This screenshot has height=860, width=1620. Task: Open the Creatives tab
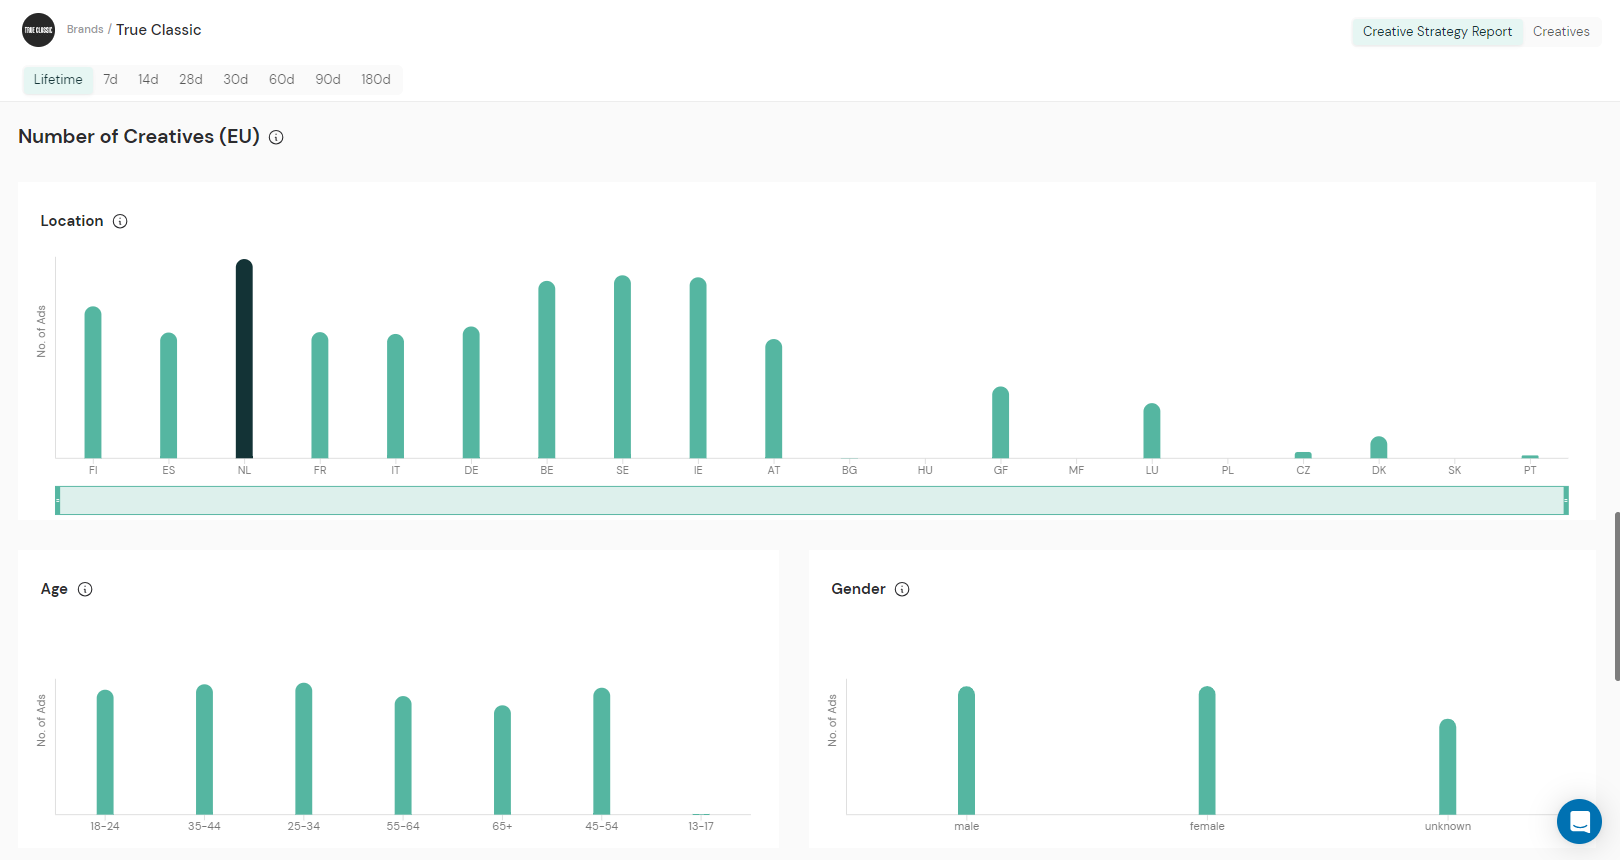pyautogui.click(x=1560, y=32)
